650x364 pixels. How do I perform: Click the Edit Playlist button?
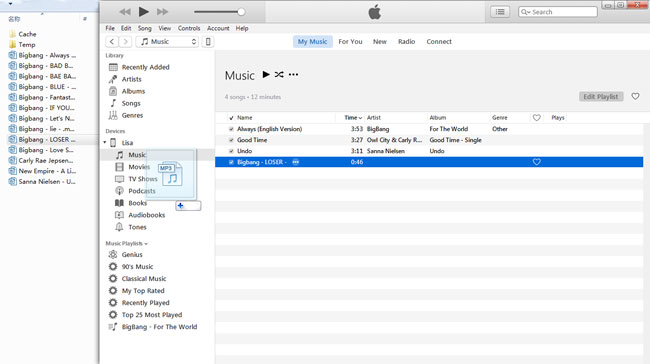click(x=601, y=97)
